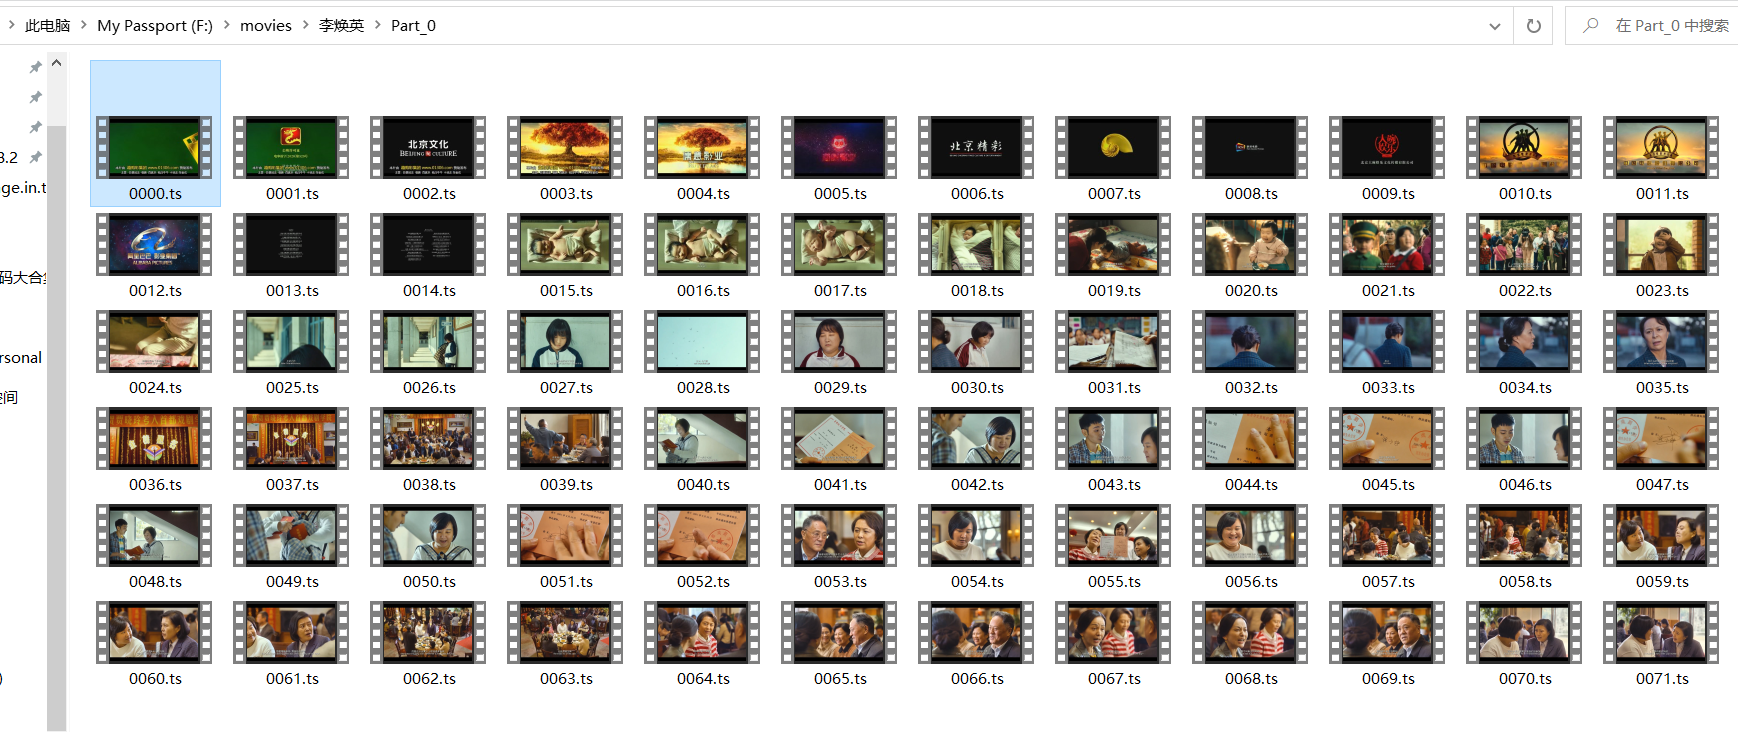Image resolution: width=1738 pixels, height=732 pixels.
Task: Expand the chevron after My Passport (F:)
Action: [x=227, y=25]
